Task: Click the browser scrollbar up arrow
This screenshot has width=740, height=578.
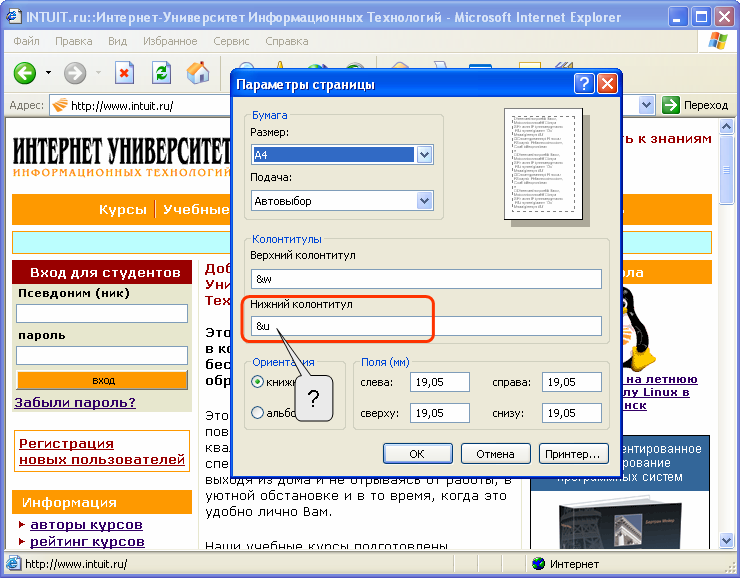Action: click(726, 126)
